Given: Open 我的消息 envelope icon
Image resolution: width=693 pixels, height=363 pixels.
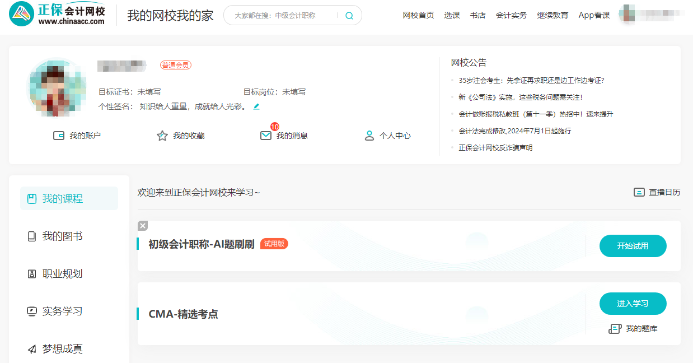Looking at the screenshot, I should click(265, 135).
